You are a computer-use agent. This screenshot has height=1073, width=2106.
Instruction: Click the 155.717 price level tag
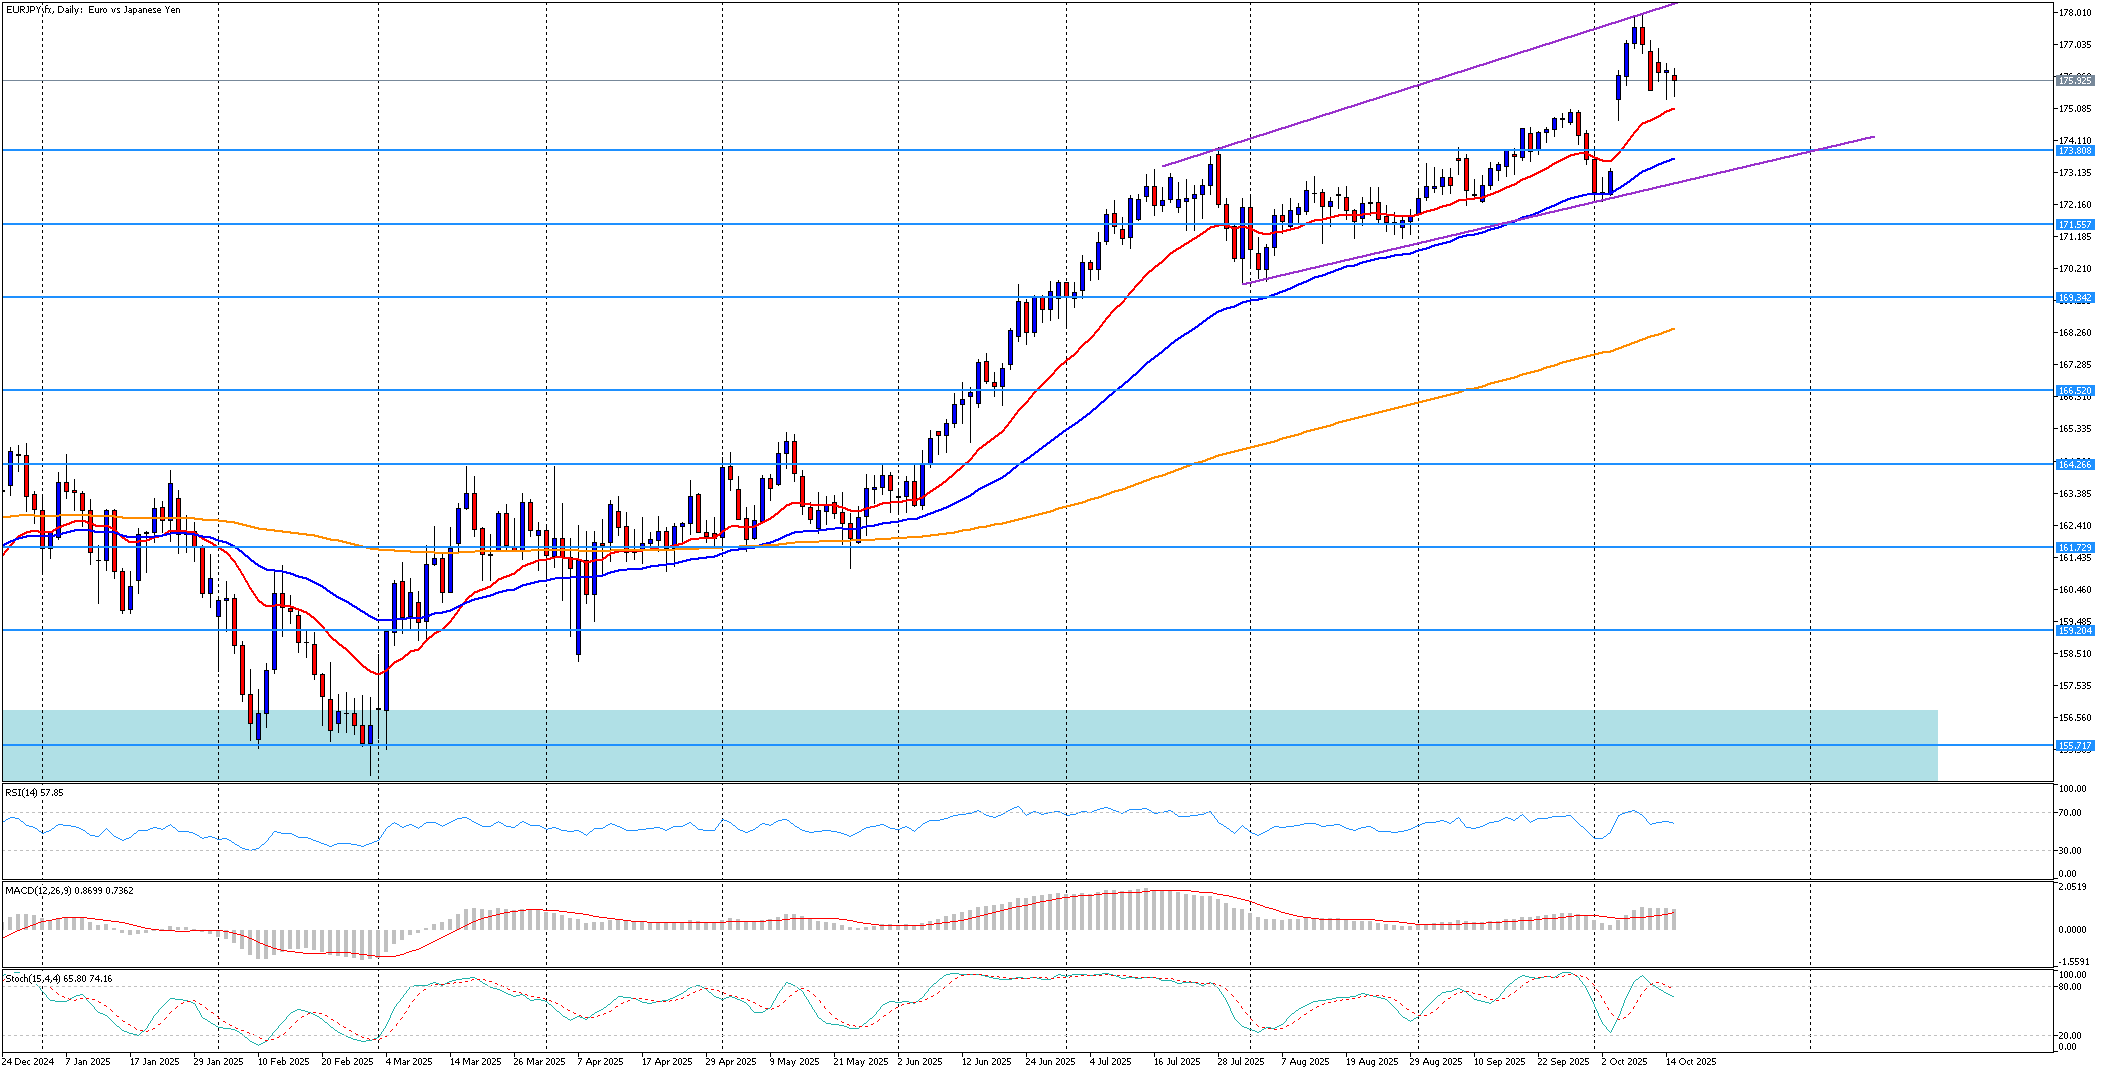point(2074,746)
